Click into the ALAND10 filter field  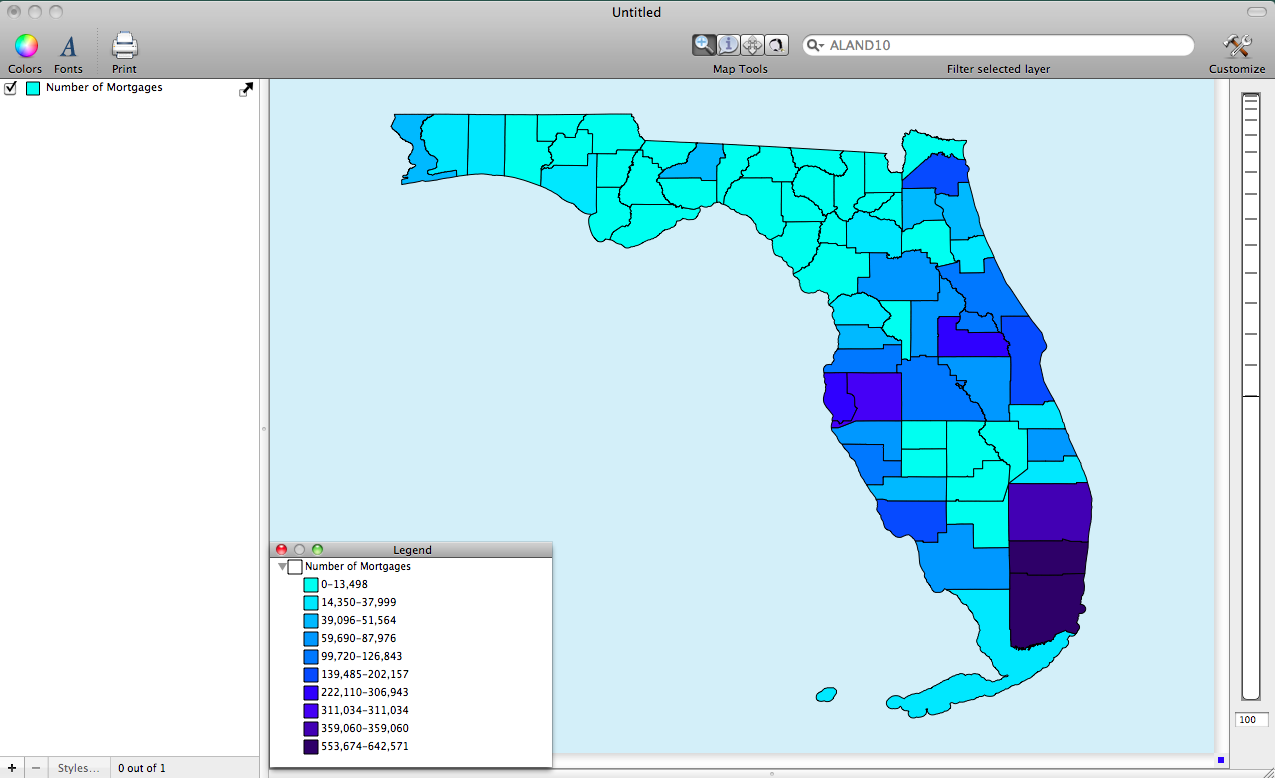[1000, 46]
